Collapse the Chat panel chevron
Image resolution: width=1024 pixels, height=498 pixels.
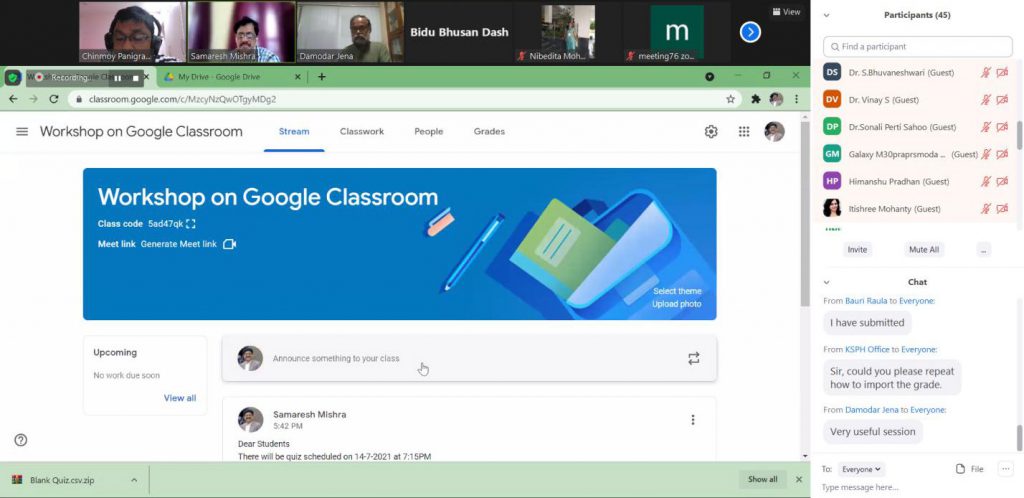pyautogui.click(x=827, y=283)
